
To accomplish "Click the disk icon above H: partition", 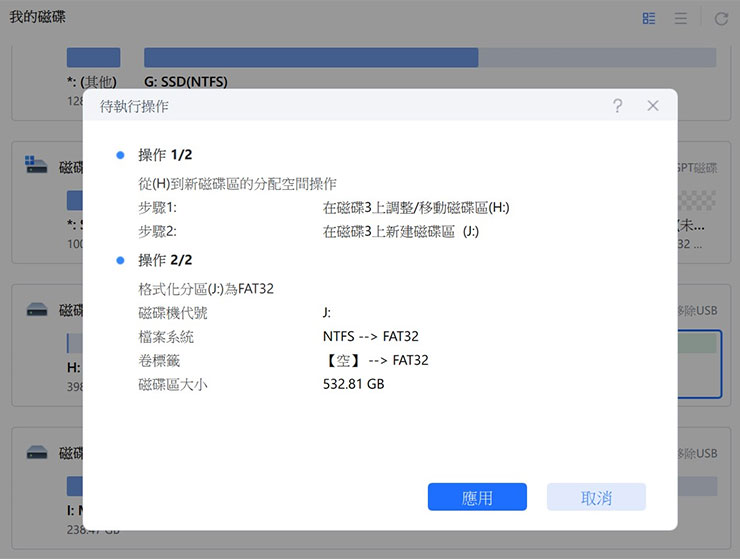I will [x=36, y=310].
